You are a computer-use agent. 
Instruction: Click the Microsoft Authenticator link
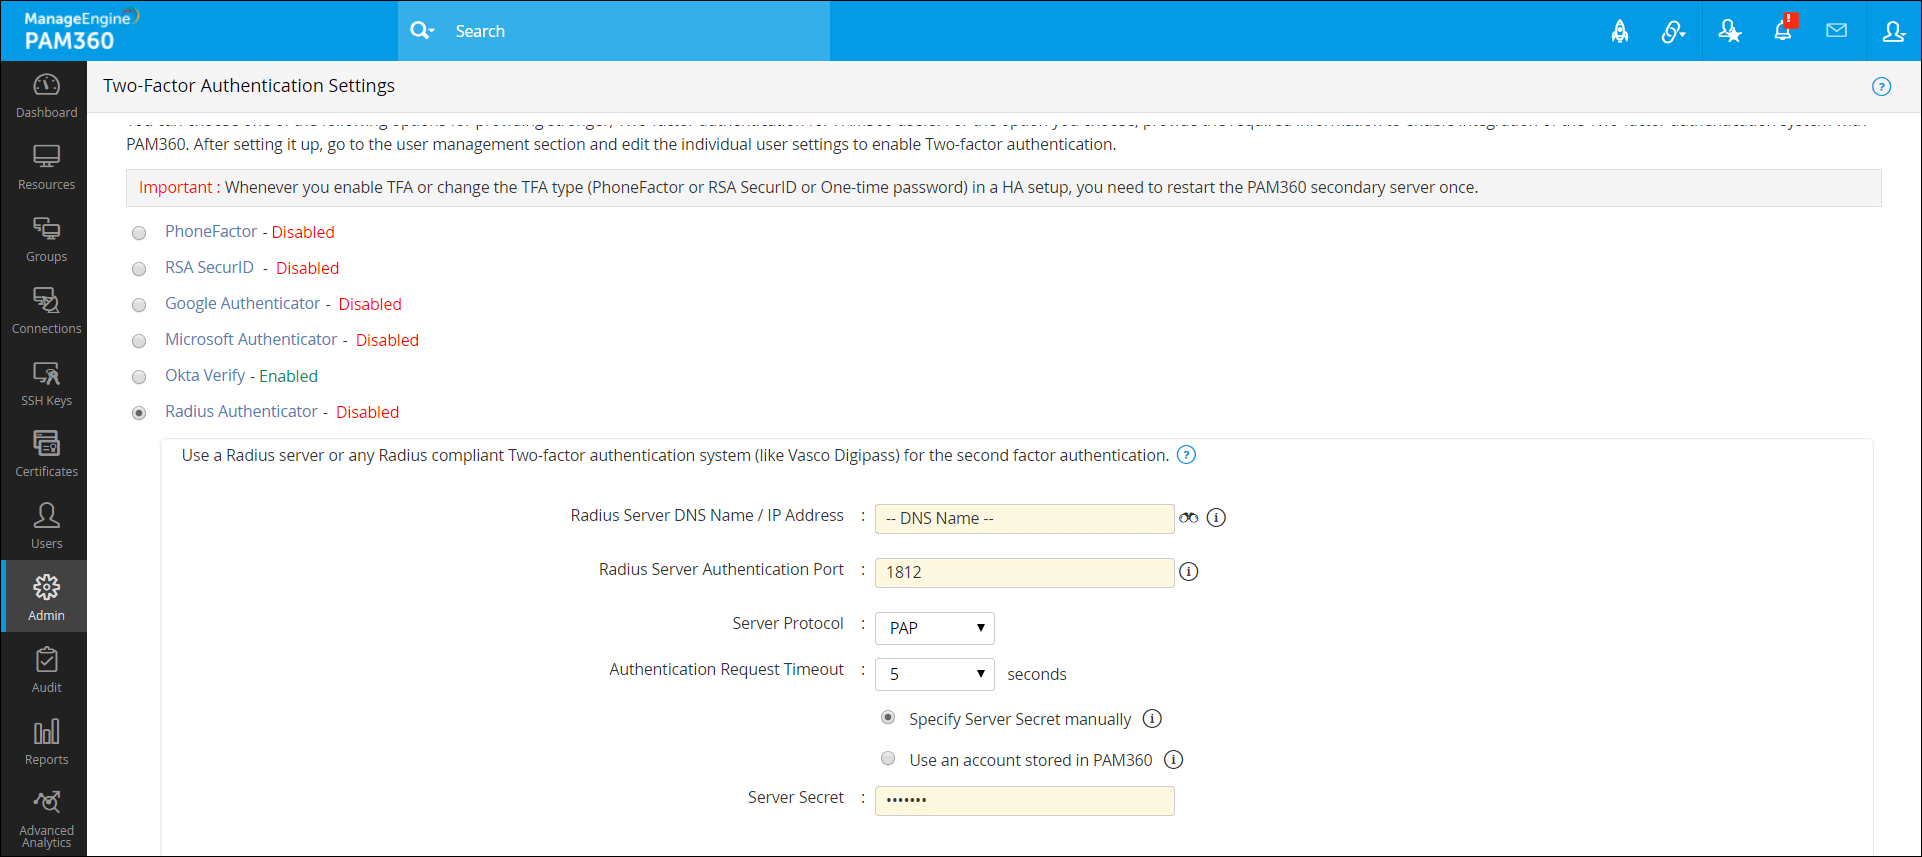[x=251, y=340]
